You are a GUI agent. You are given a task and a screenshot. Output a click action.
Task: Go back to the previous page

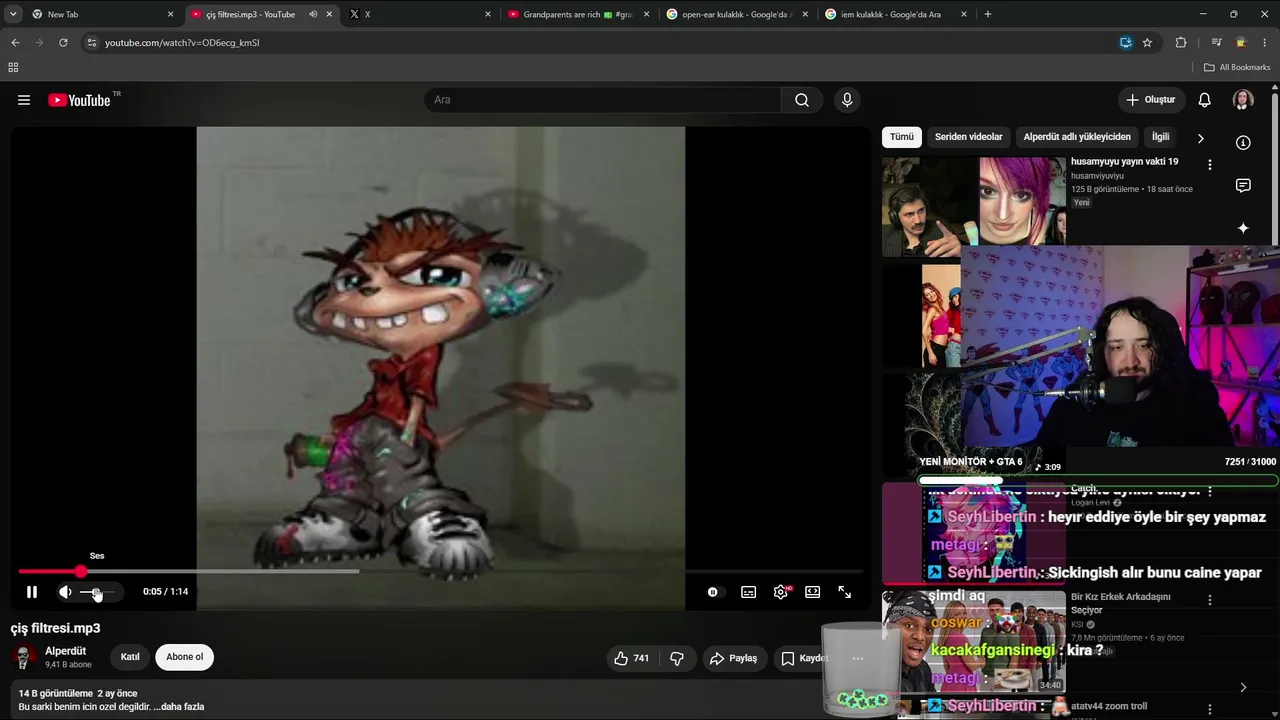coord(15,43)
